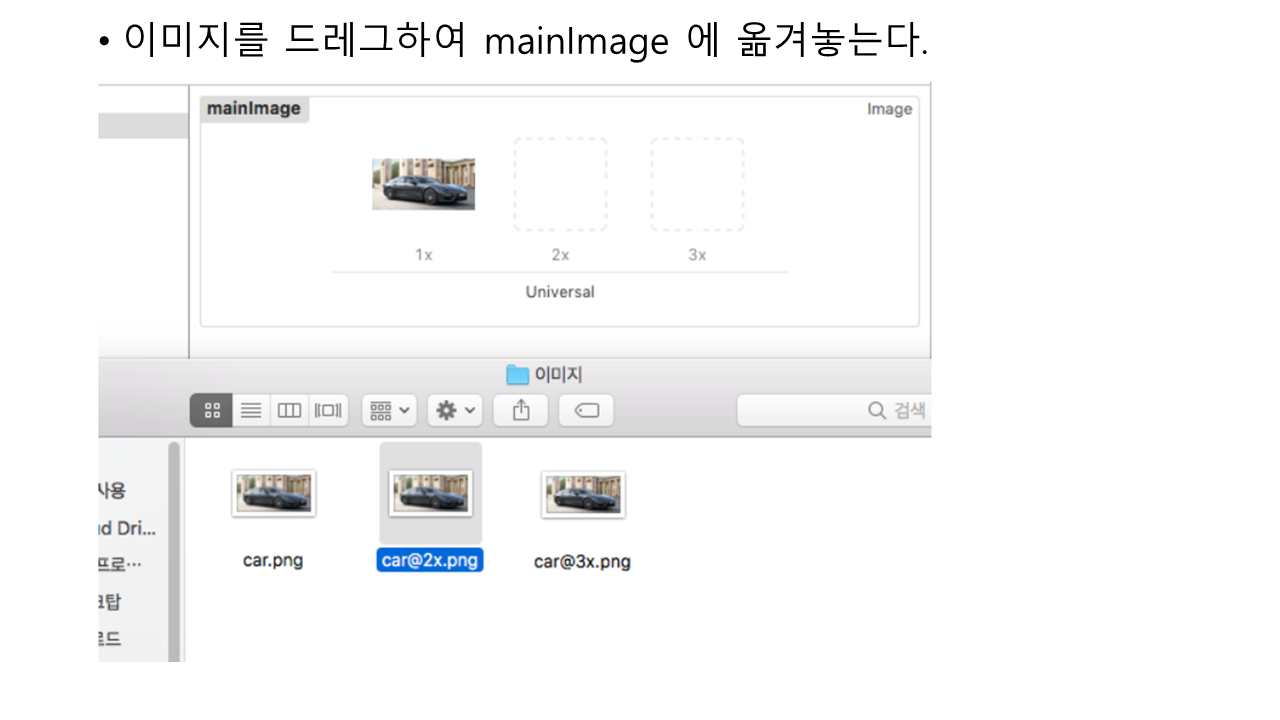Image resolution: width=1280 pixels, height=720 pixels.
Task: Click the 검색 search field
Action: click(x=834, y=410)
